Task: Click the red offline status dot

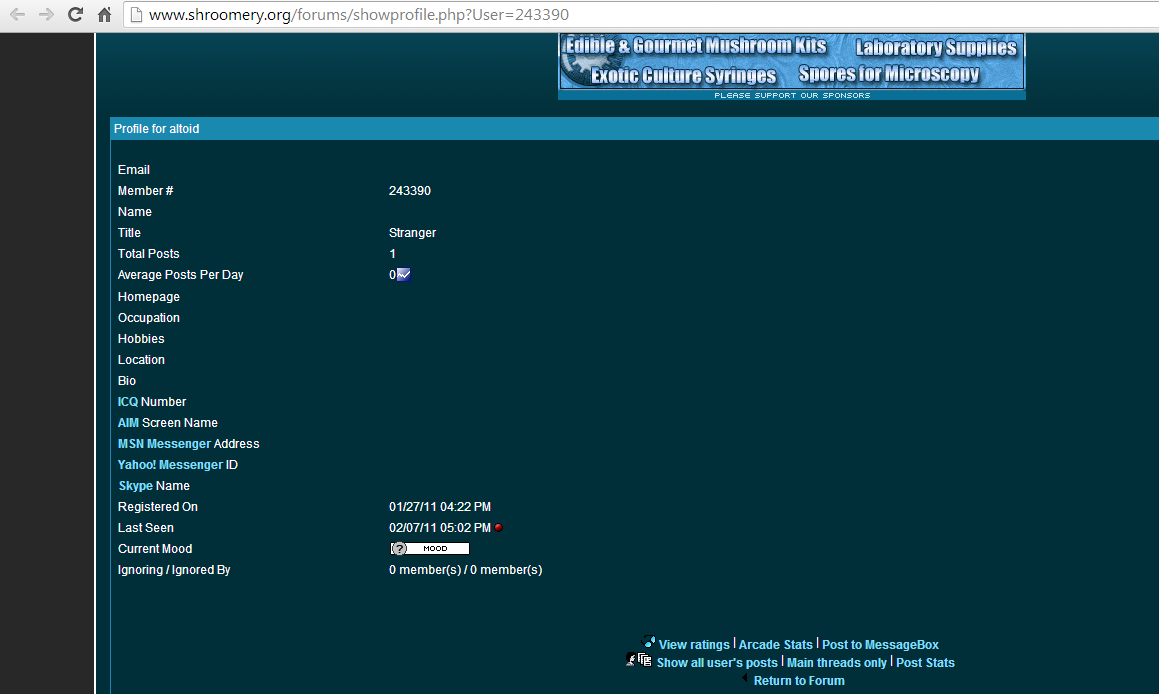Action: (x=498, y=528)
